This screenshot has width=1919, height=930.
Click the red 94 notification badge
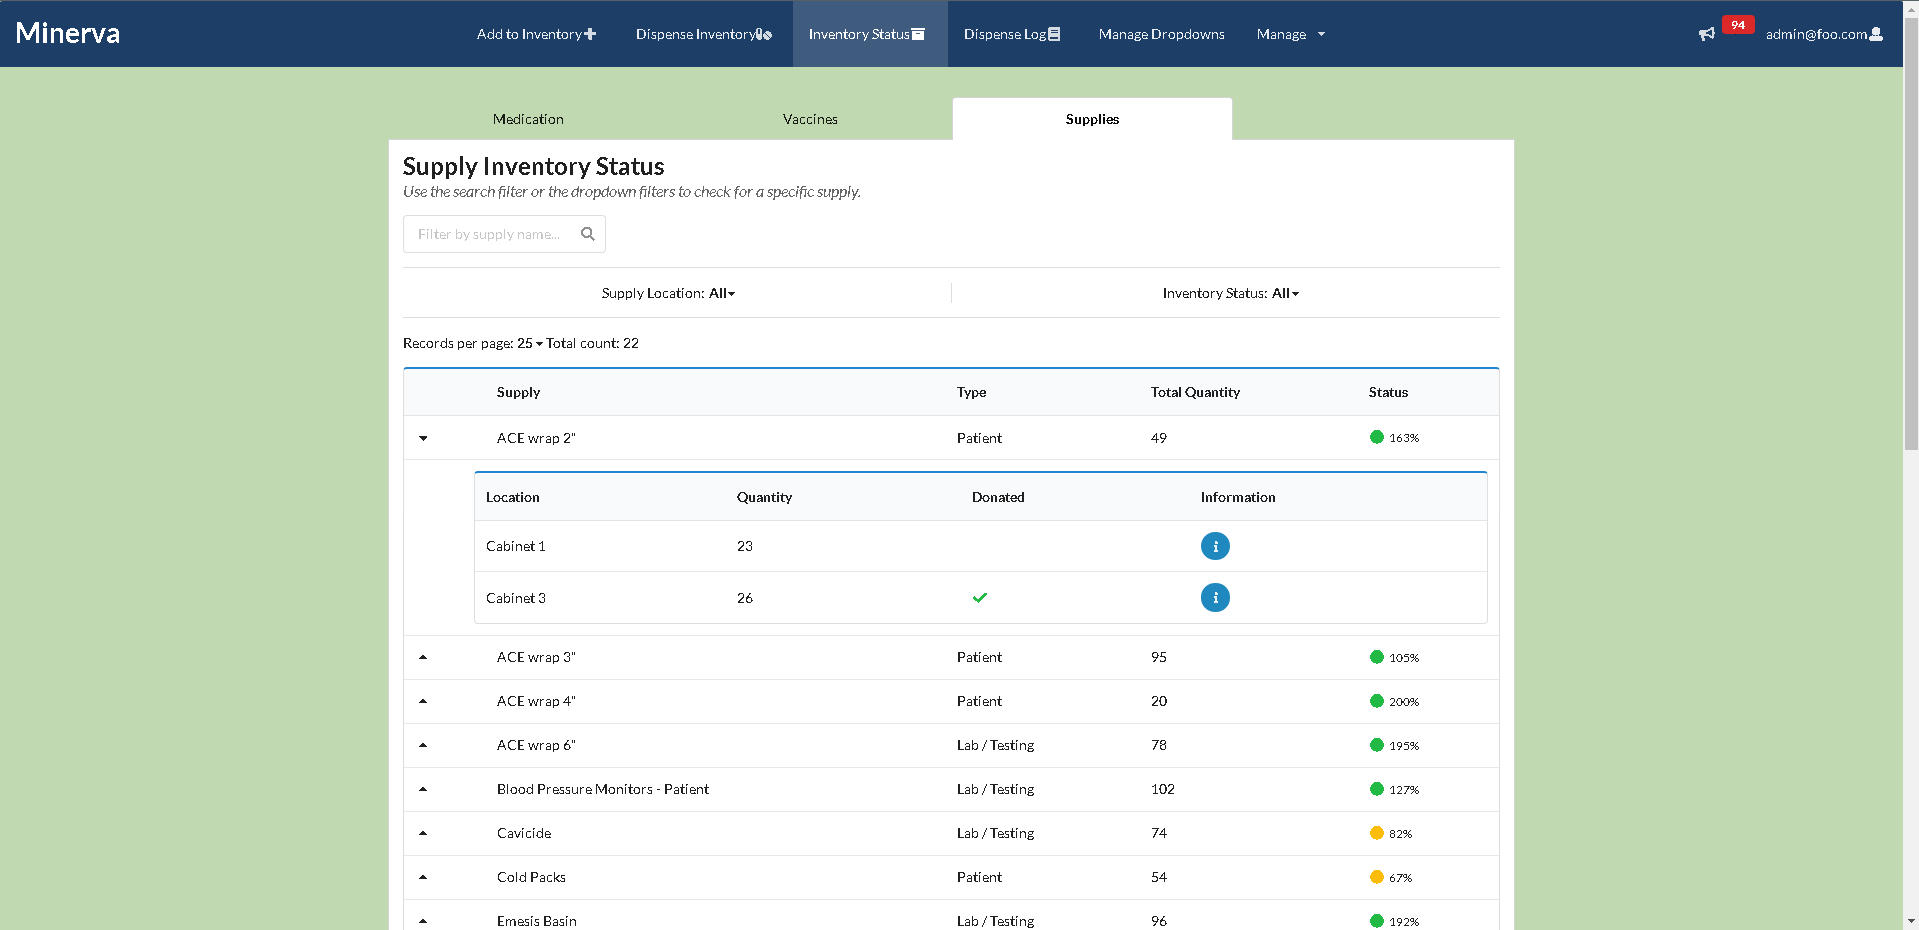click(1738, 25)
